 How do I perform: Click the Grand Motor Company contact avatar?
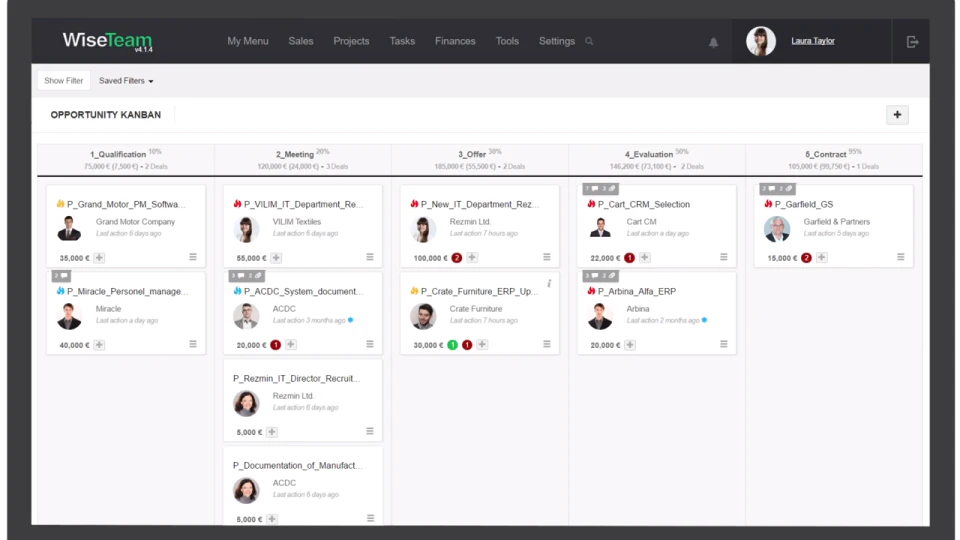(x=69, y=228)
